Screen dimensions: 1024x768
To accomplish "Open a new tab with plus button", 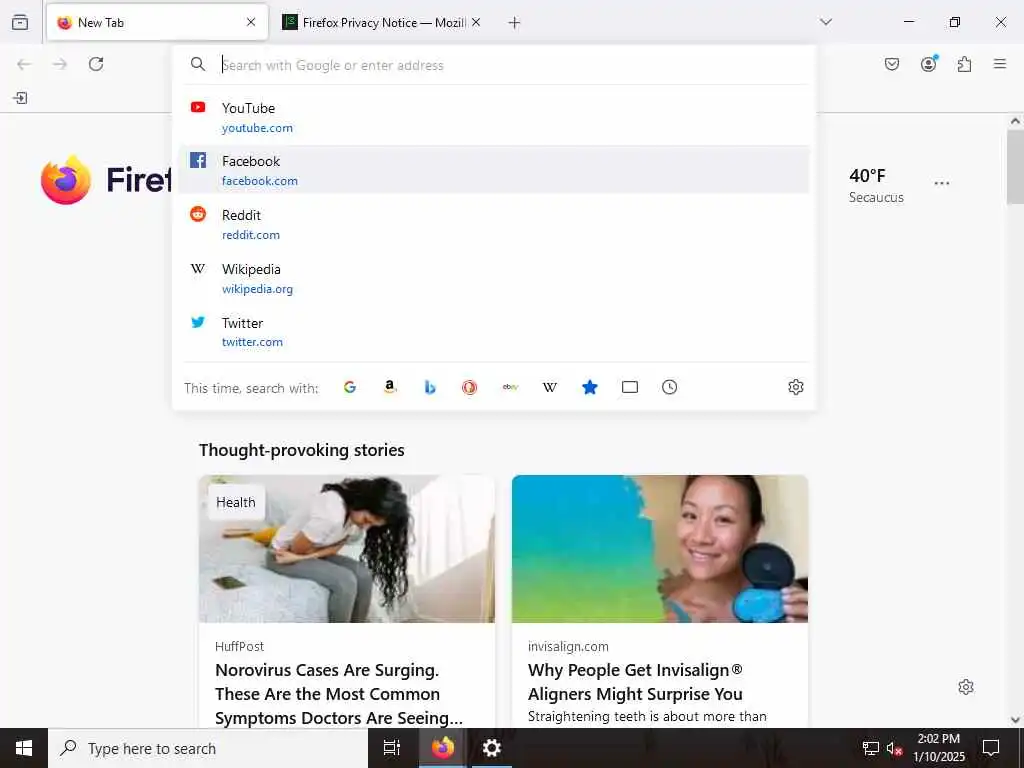I will coord(515,23).
